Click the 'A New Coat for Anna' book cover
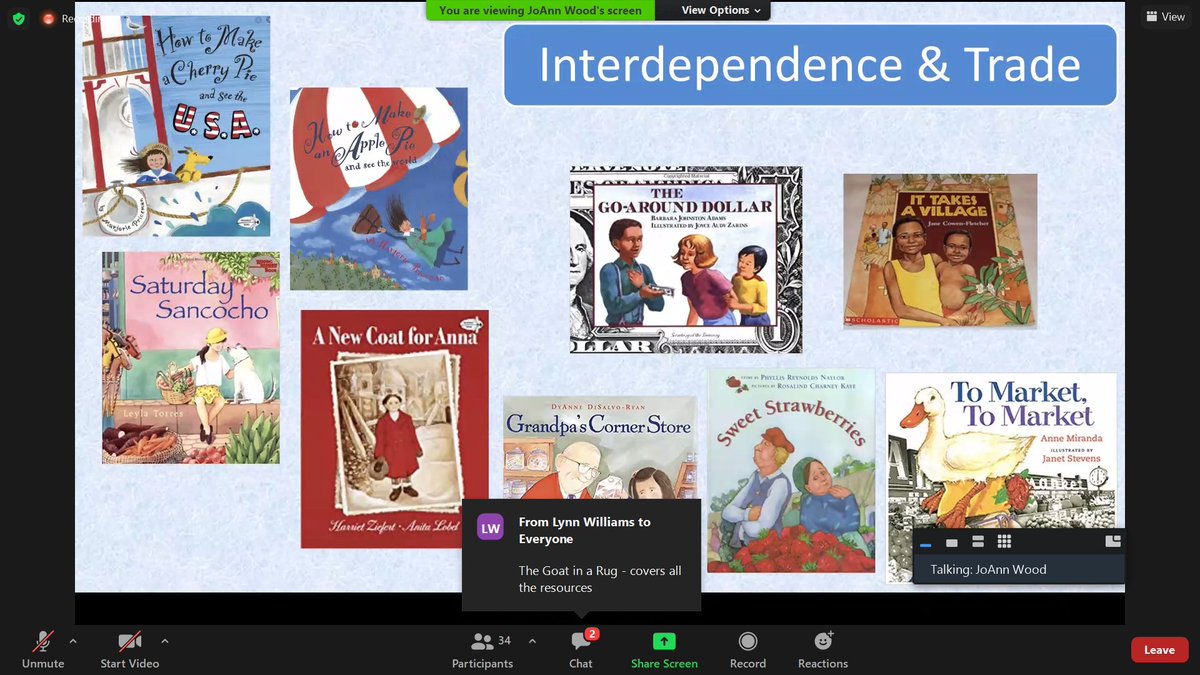This screenshot has width=1200, height=675. coord(395,429)
